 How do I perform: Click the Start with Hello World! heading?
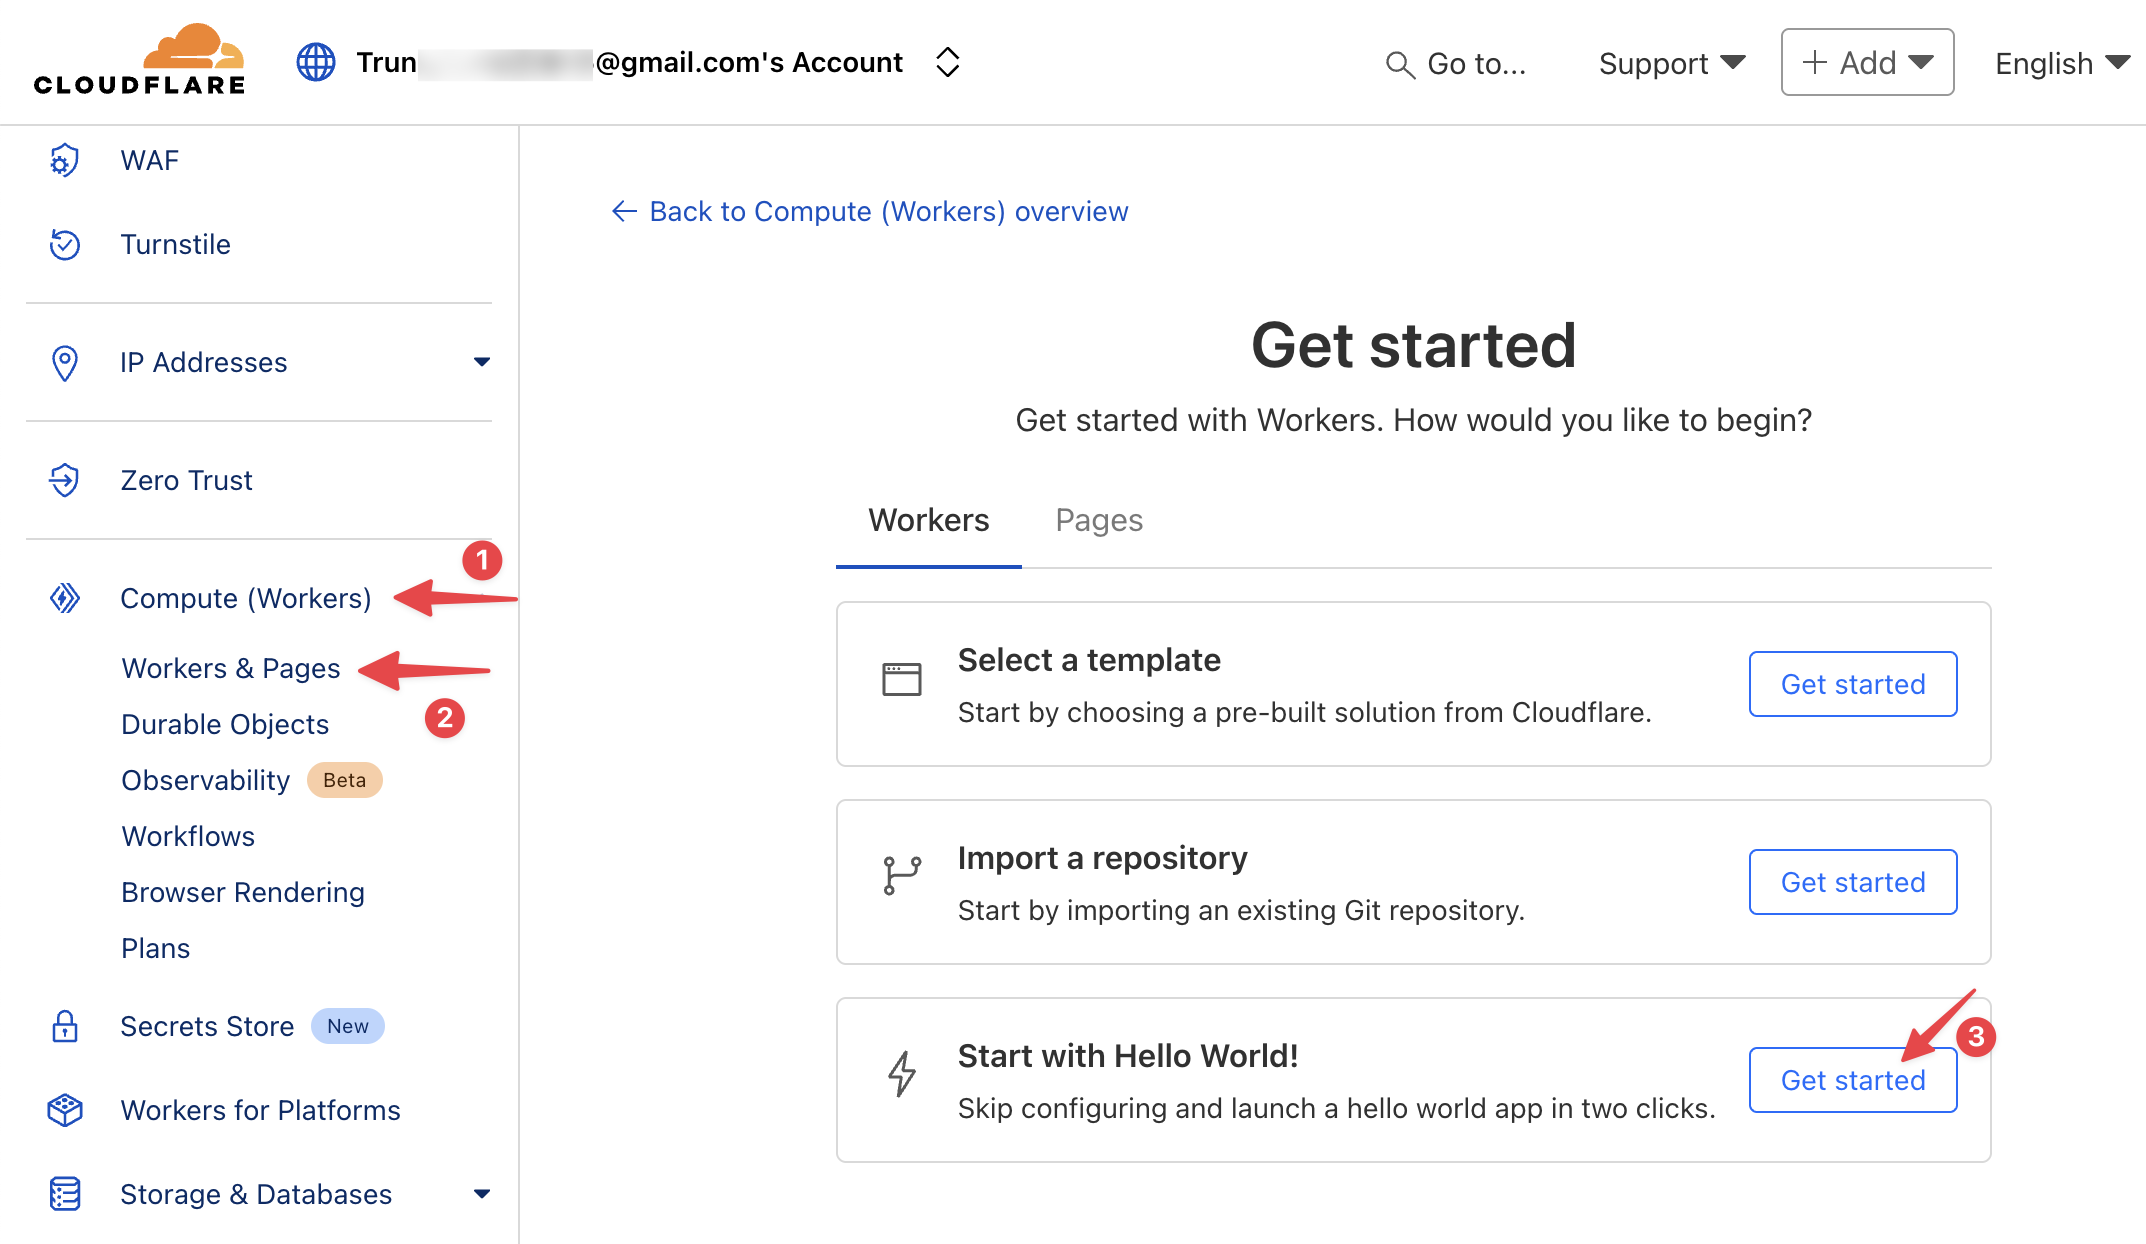pos(1128,1056)
